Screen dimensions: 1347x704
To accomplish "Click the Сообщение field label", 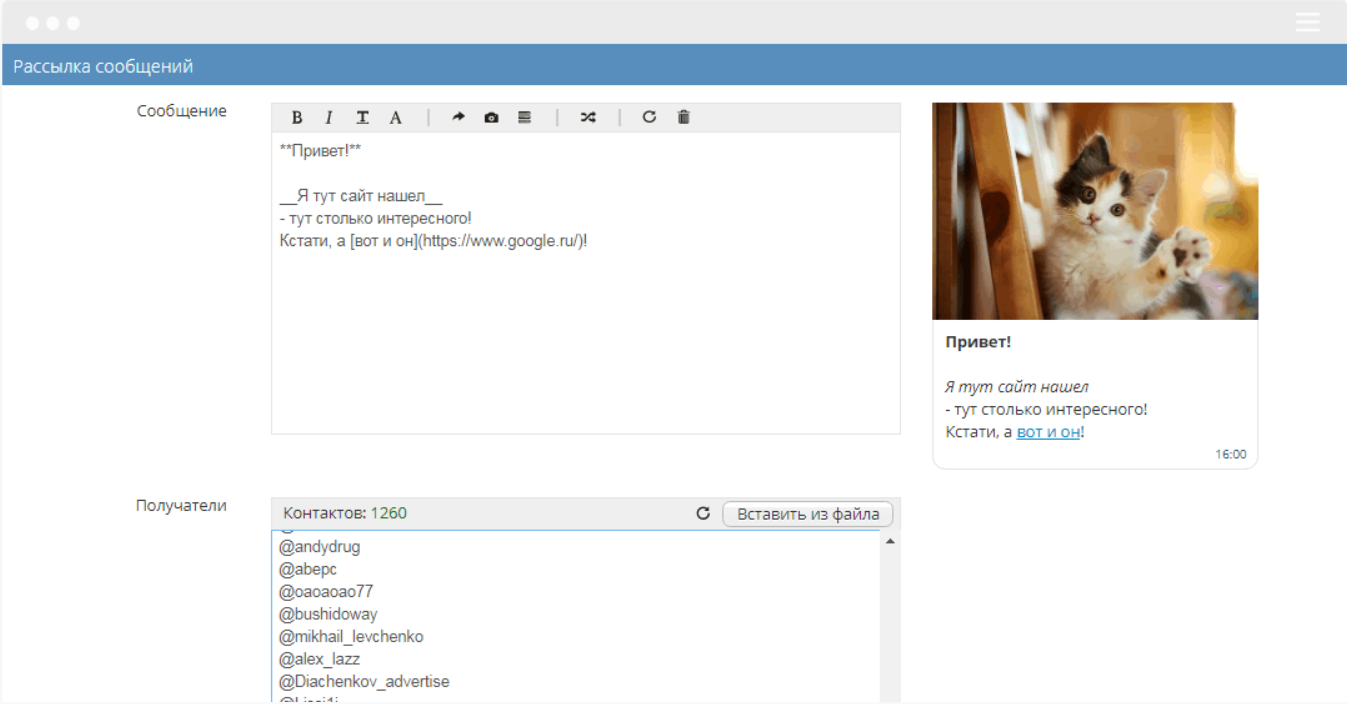I will 182,111.
